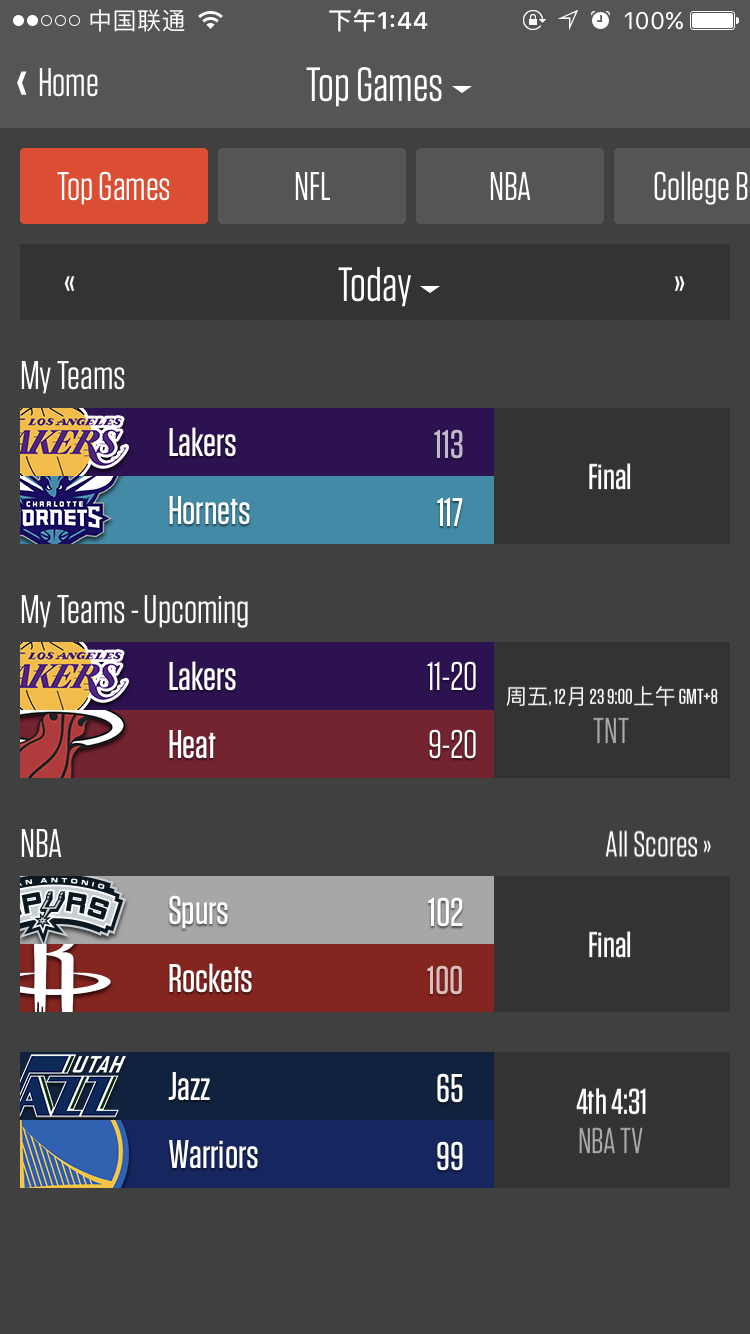Tap the Lakers logo in the My Teams final game
The height and width of the screenshot is (1334, 750).
click(75, 441)
